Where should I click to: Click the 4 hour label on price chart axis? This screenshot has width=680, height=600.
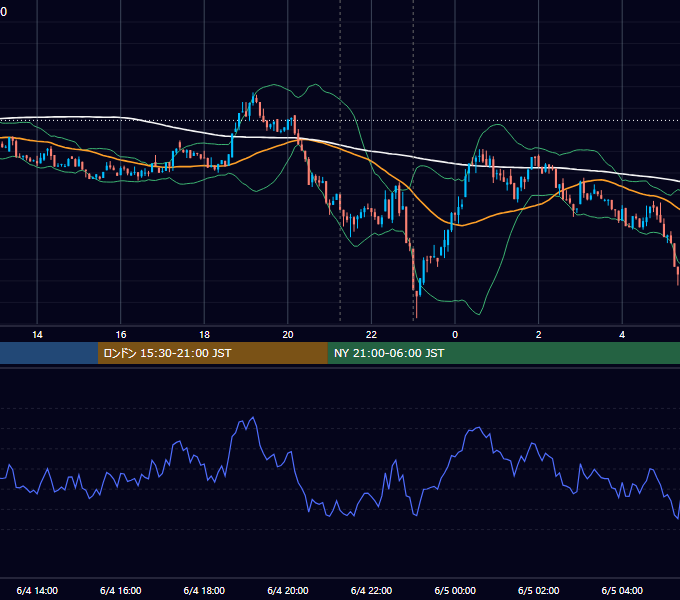point(622,335)
